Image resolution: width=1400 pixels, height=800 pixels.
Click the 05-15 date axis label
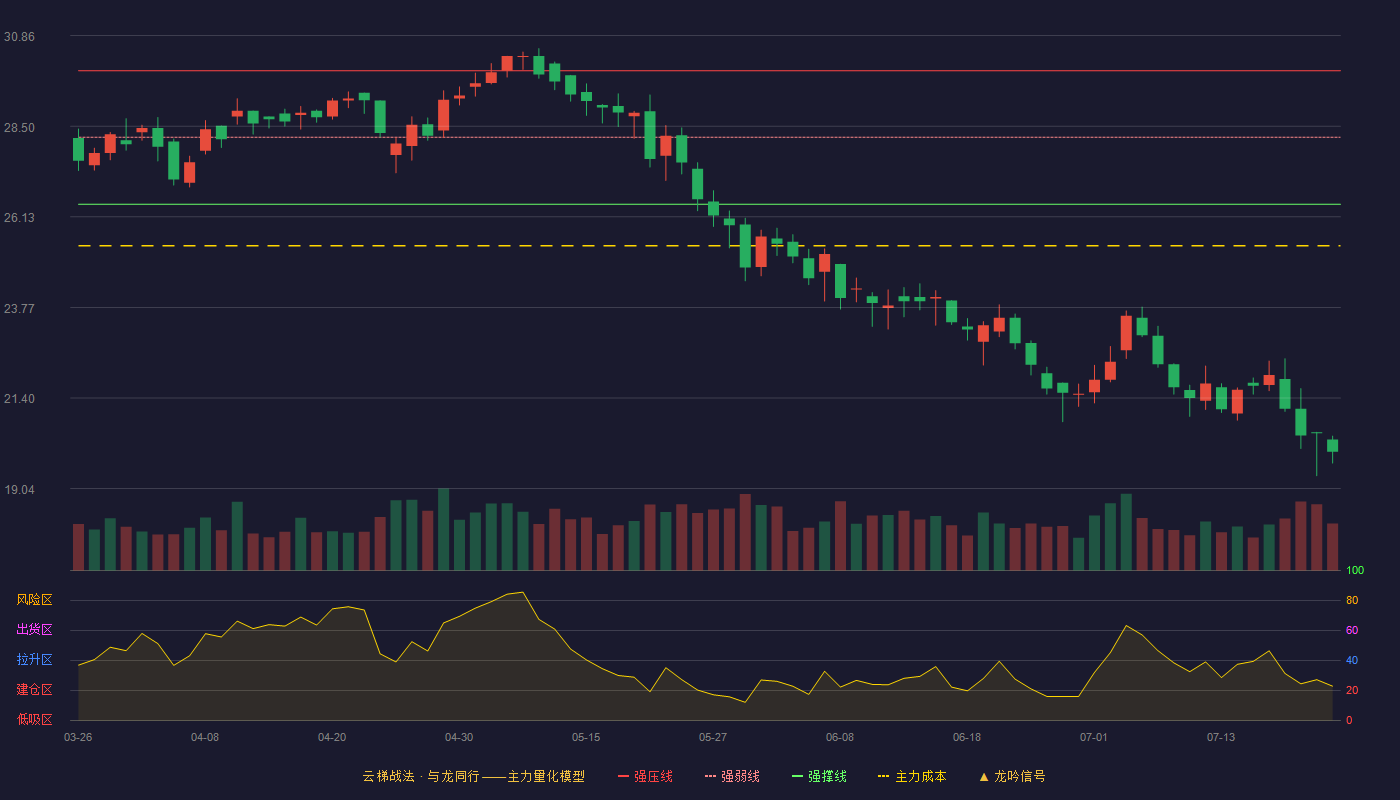click(x=586, y=737)
